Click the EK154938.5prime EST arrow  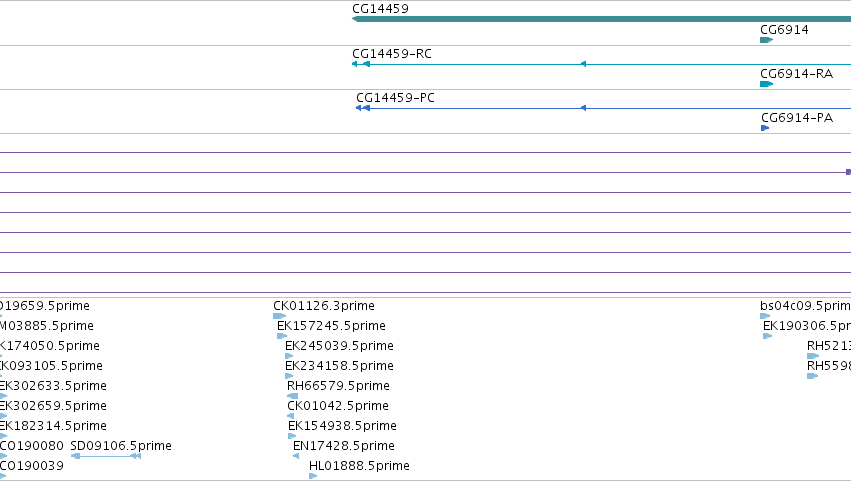(292, 436)
